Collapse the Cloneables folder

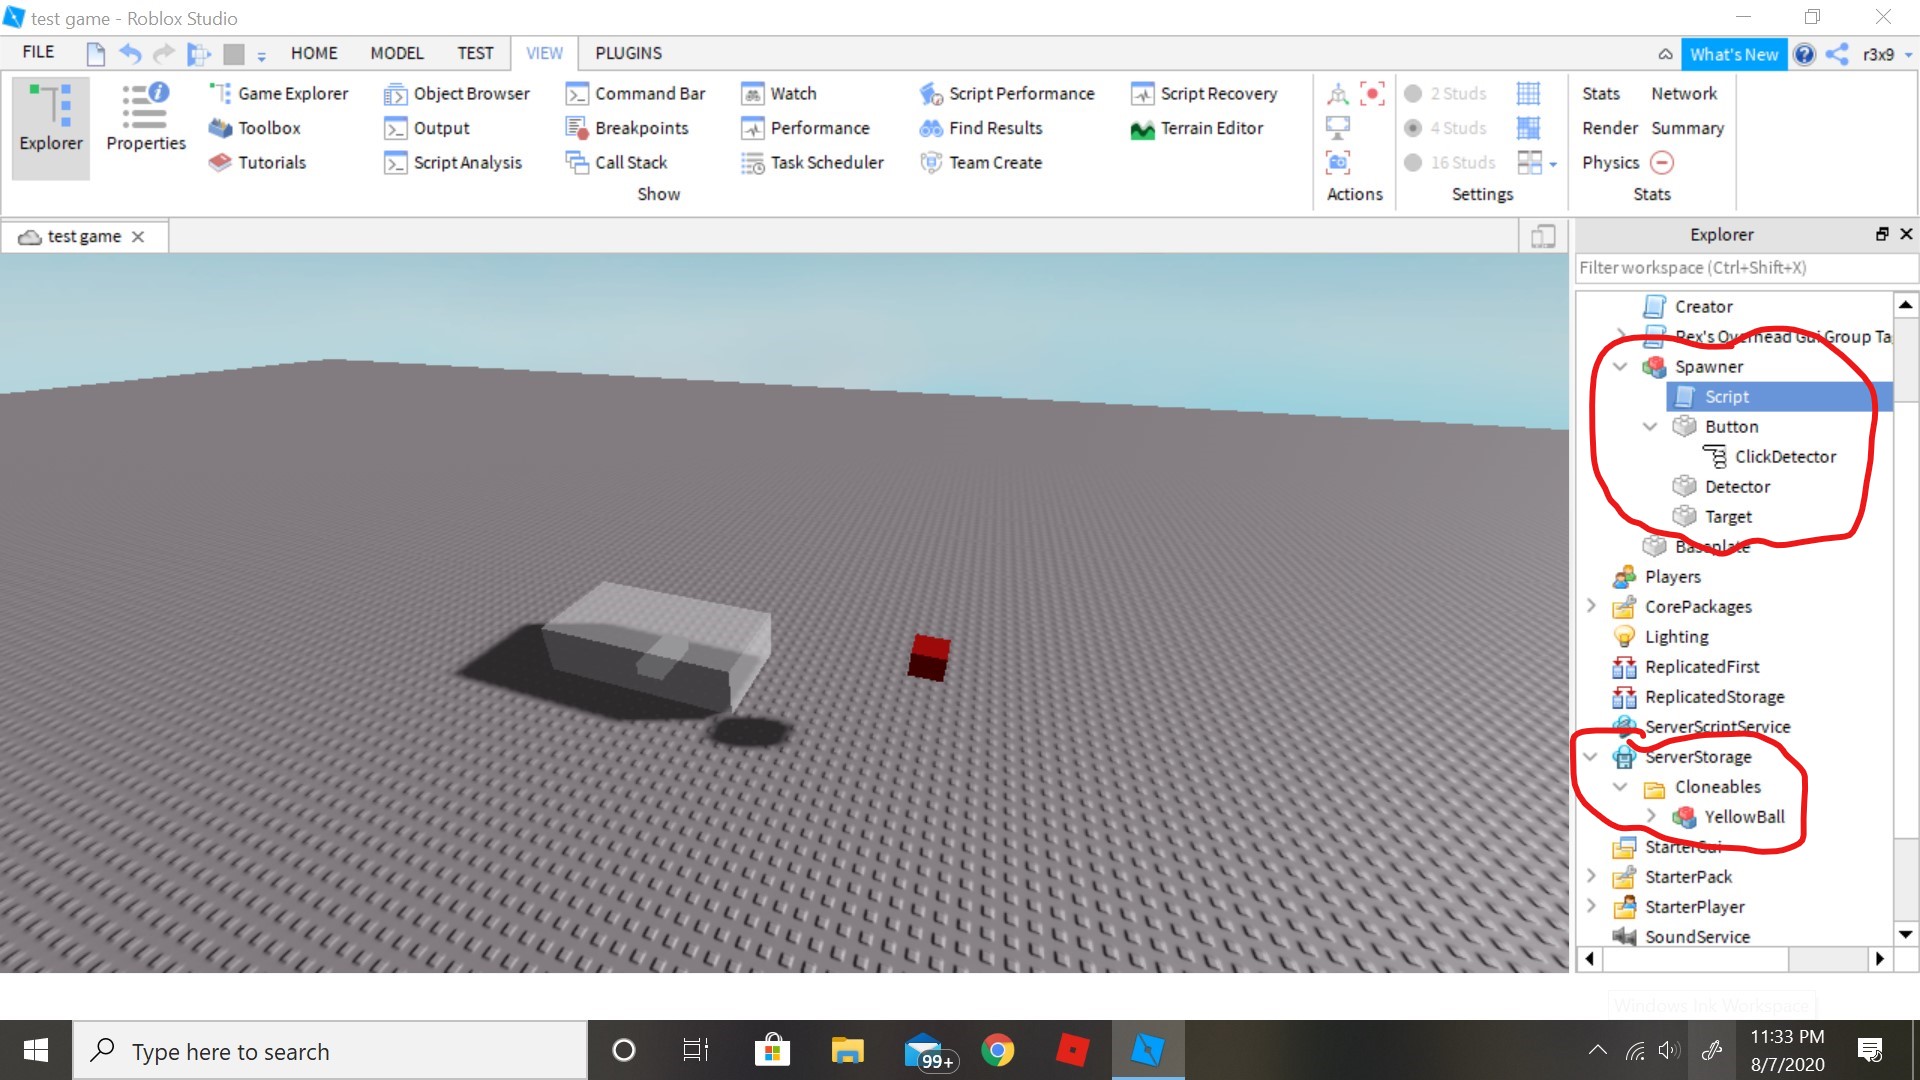tap(1620, 787)
